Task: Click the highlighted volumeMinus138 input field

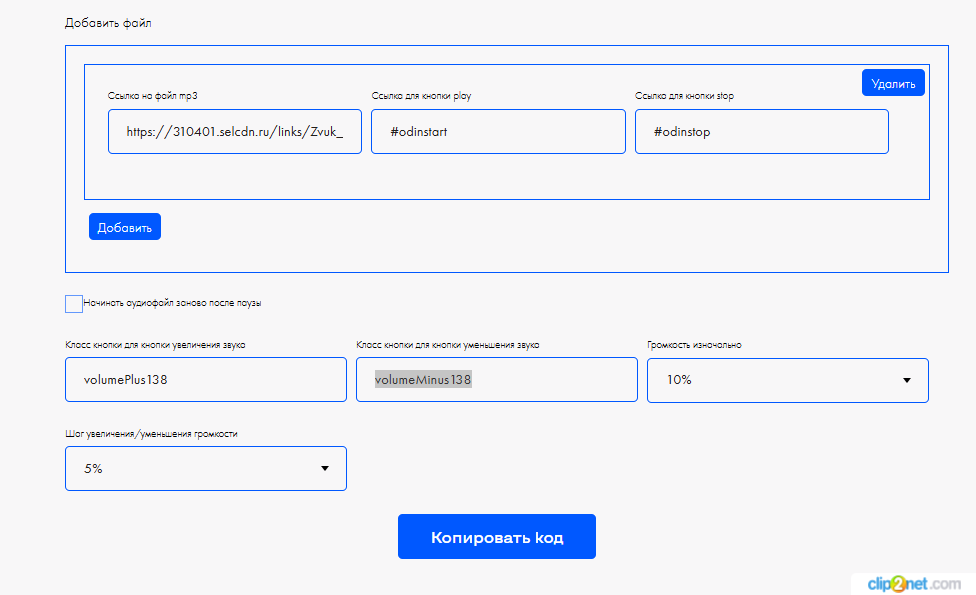Action: click(496, 380)
